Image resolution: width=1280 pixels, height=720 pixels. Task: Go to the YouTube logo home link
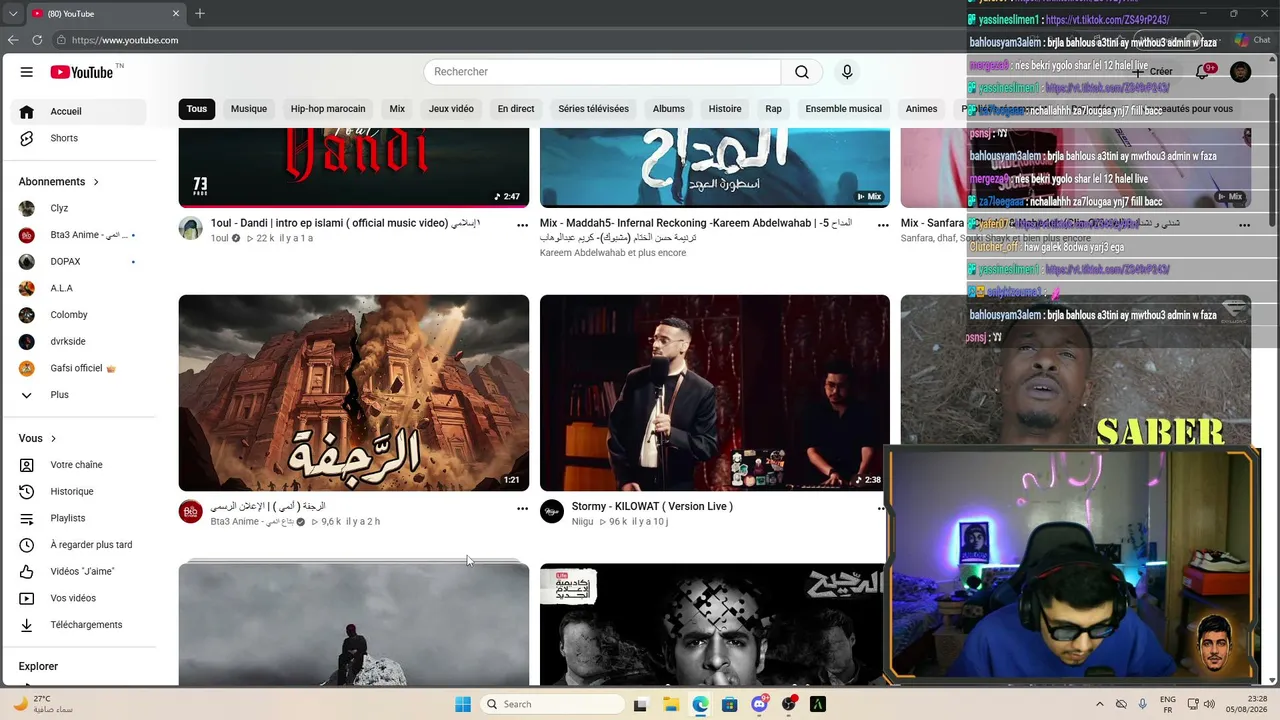click(82, 72)
